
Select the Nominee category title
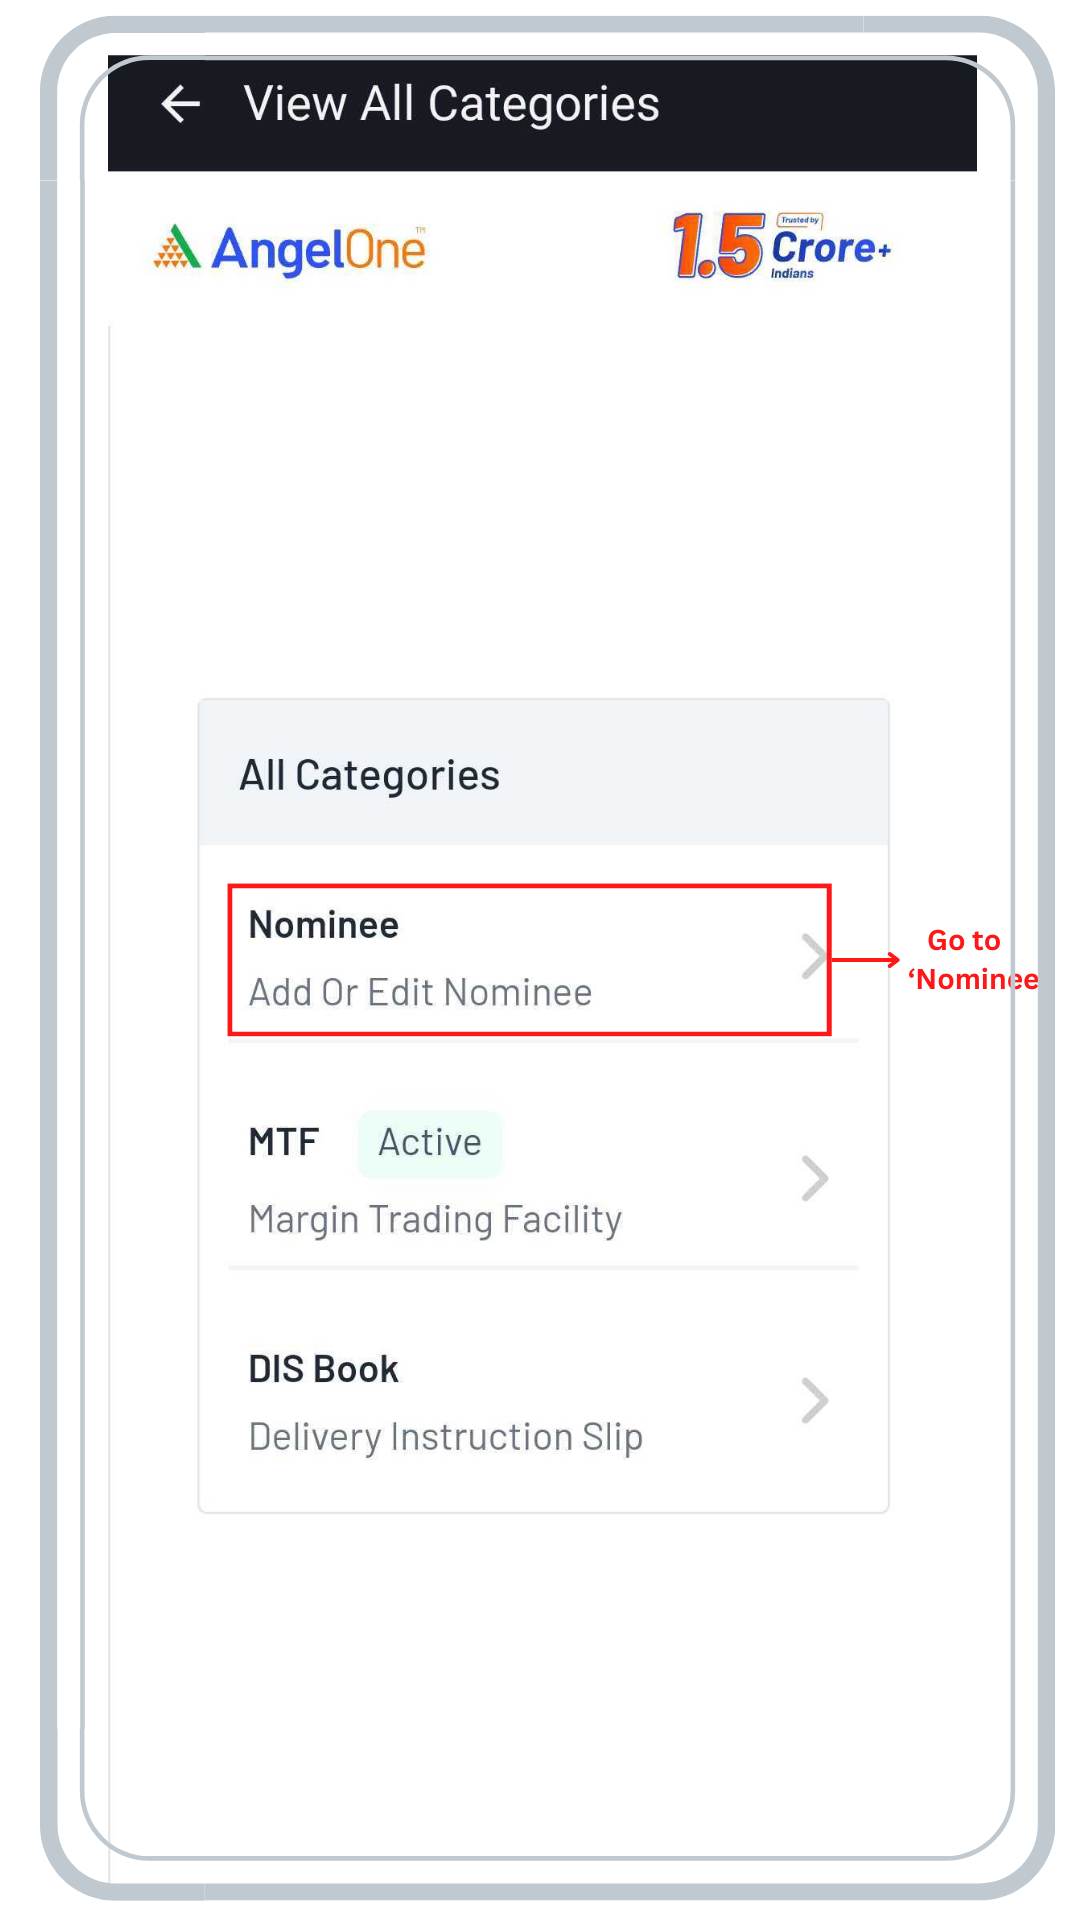[x=323, y=925]
